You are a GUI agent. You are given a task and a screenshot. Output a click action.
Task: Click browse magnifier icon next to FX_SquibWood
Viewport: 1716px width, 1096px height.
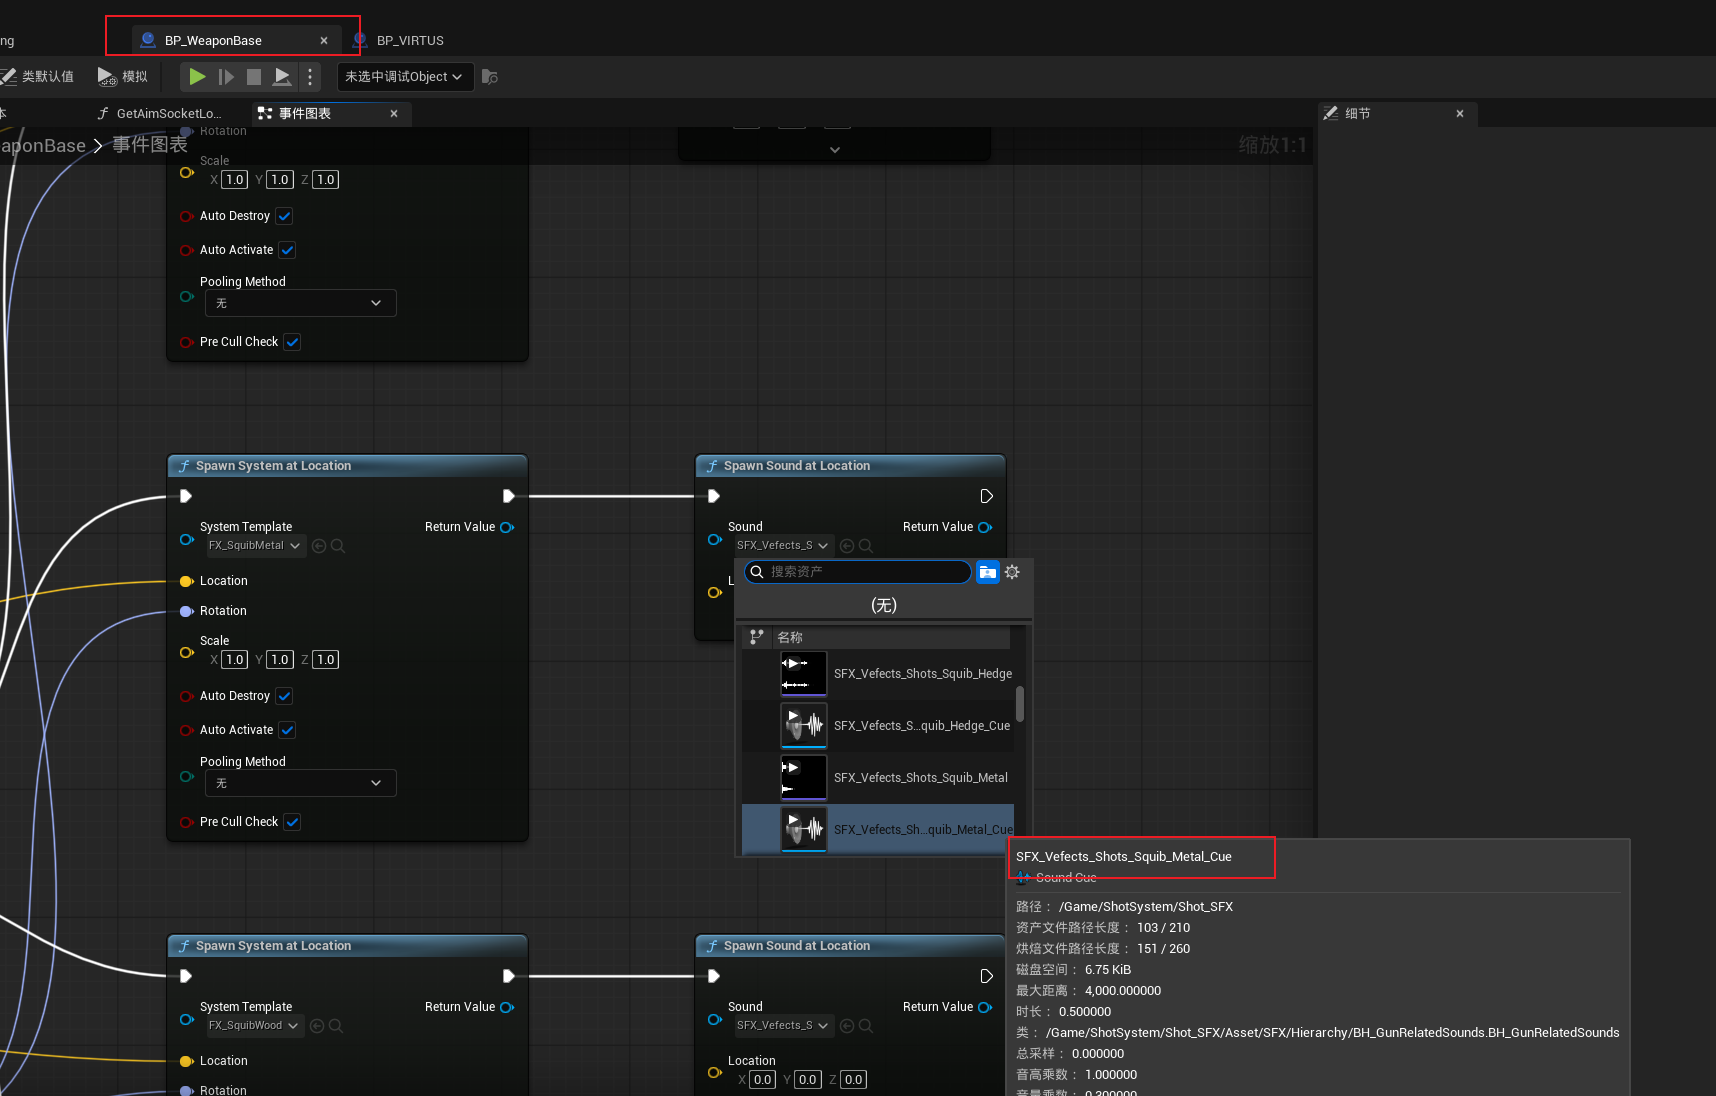coord(336,1026)
